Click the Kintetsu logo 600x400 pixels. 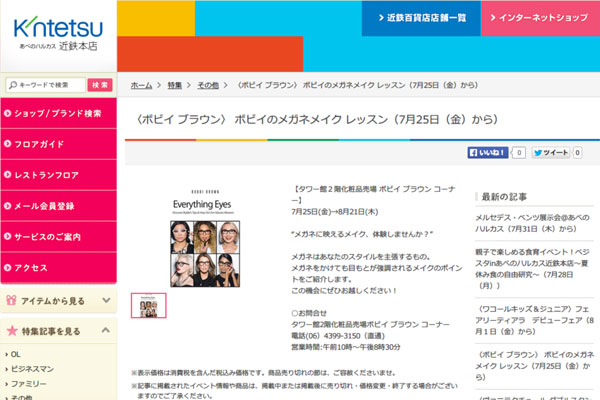(x=58, y=34)
